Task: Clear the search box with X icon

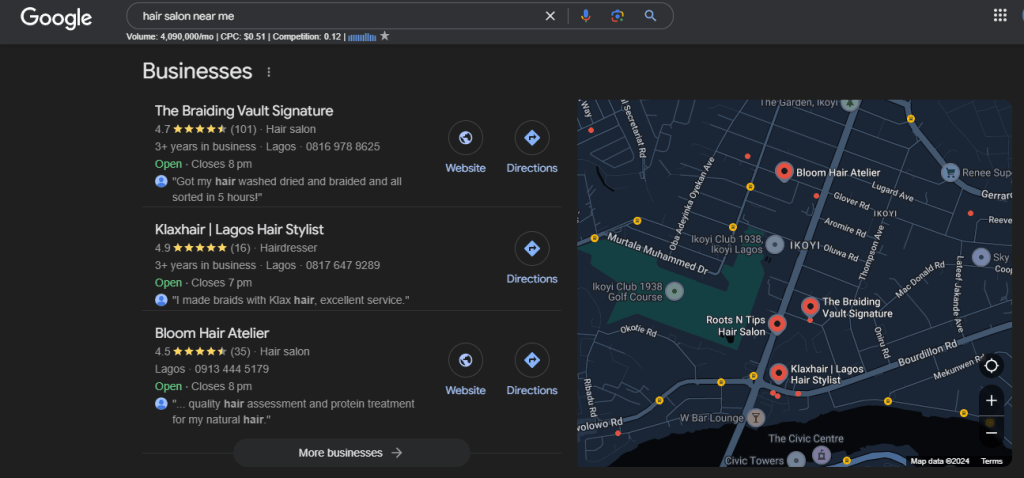Action: (550, 16)
